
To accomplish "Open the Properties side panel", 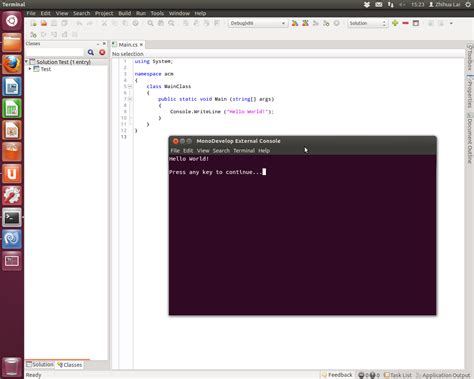I will click(470, 92).
